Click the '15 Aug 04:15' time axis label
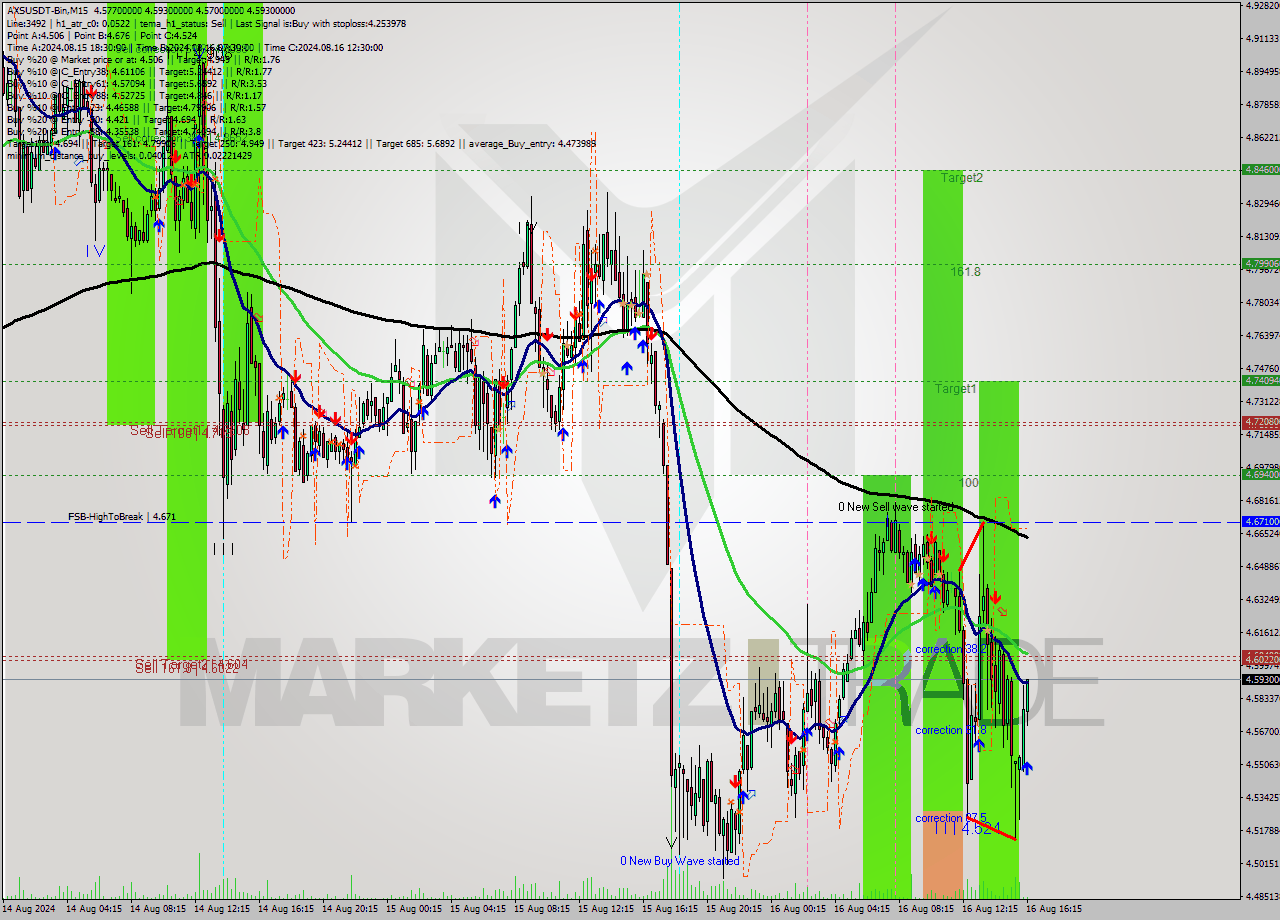This screenshot has width=1280, height=920. coord(478,909)
